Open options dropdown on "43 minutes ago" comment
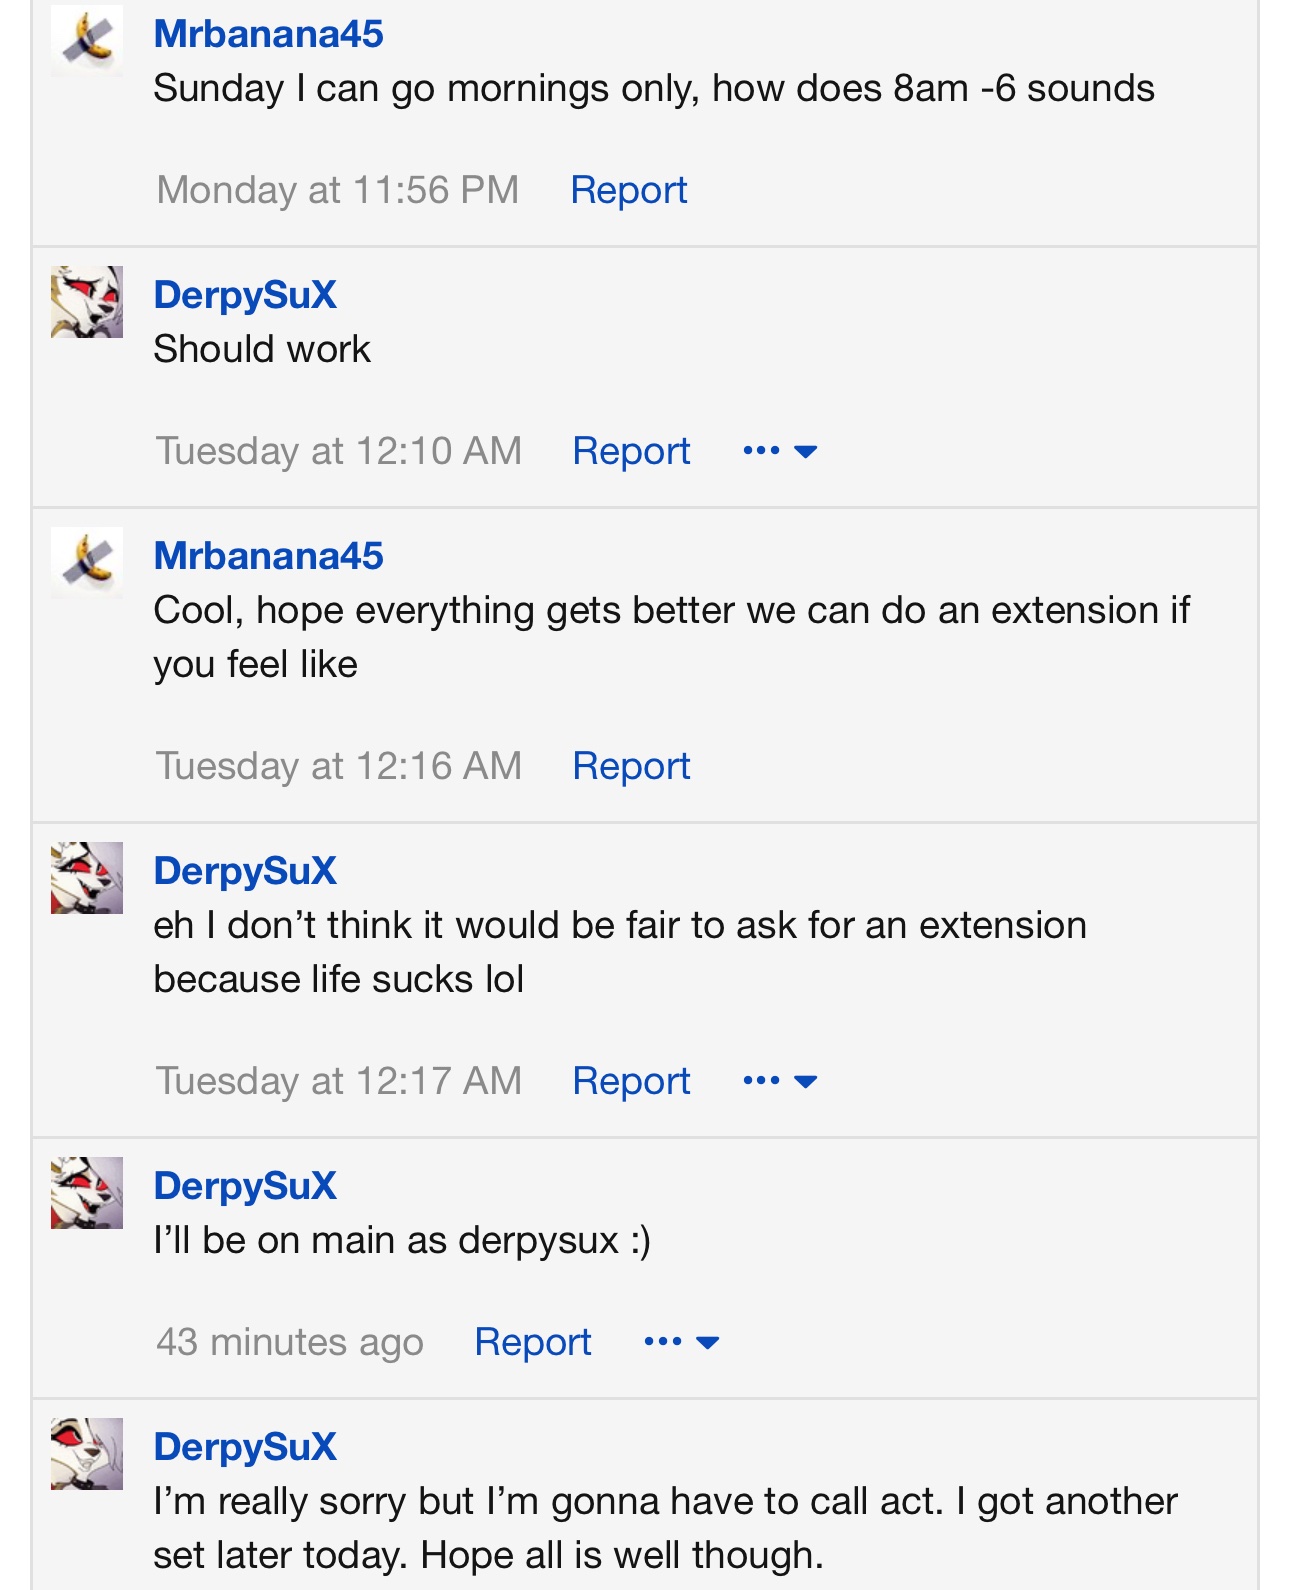The image size is (1290, 1590). pos(682,1342)
